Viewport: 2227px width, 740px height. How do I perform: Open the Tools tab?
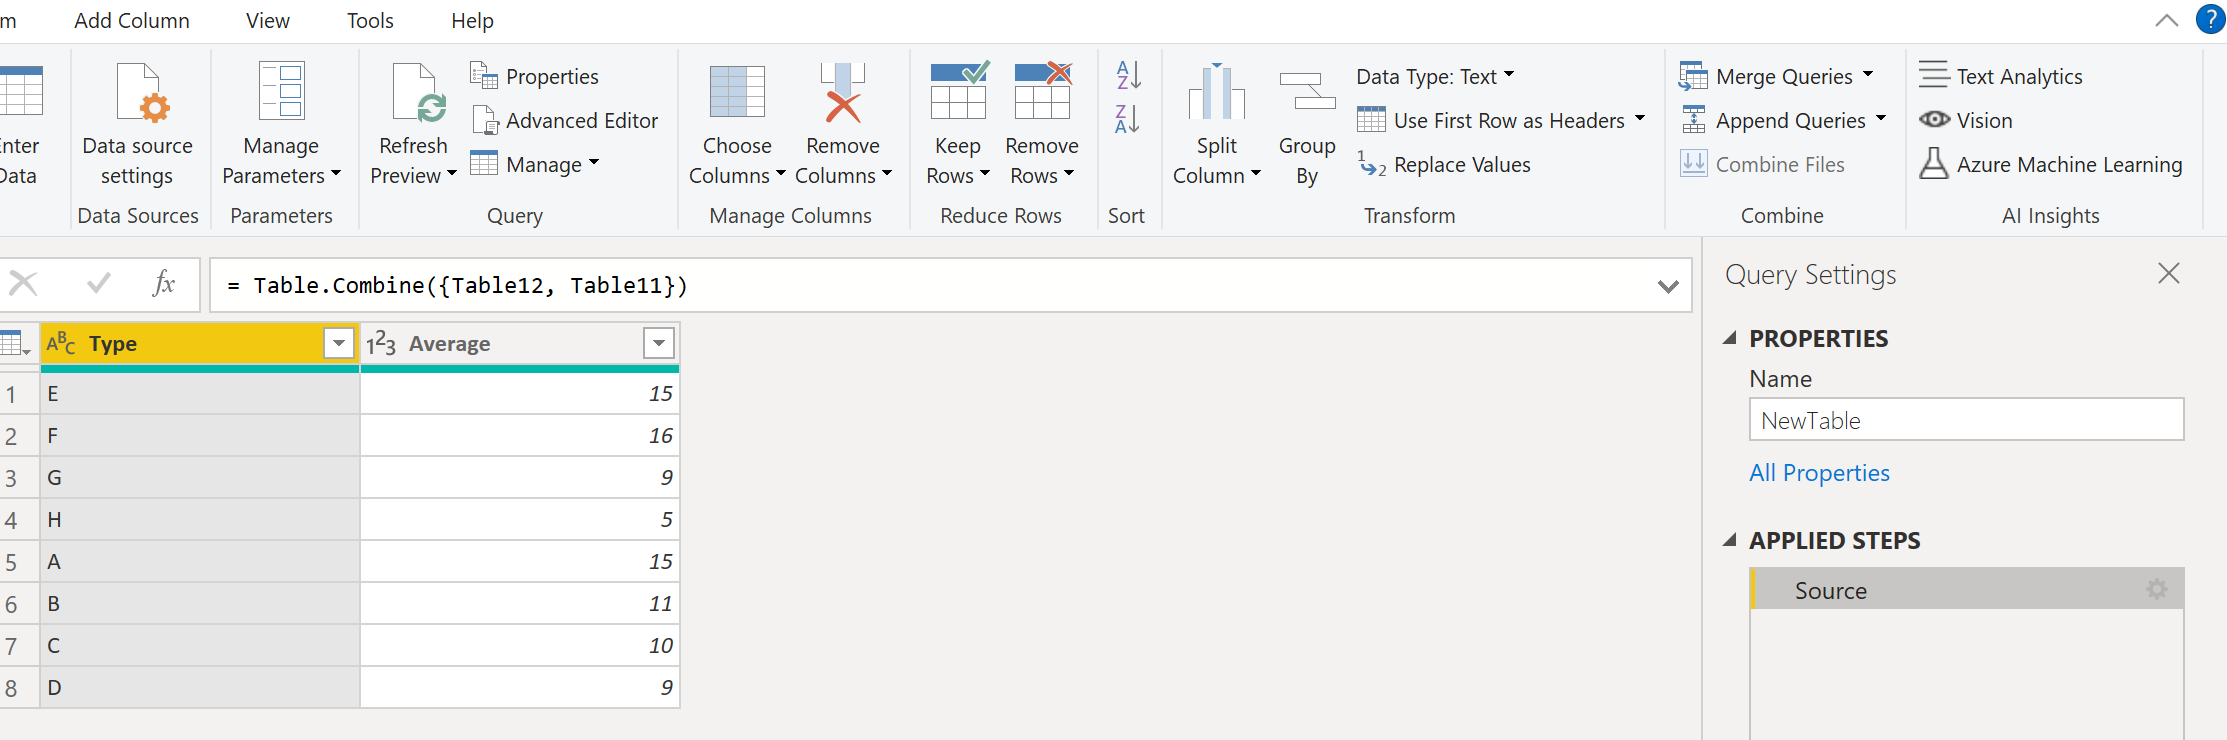tap(370, 20)
